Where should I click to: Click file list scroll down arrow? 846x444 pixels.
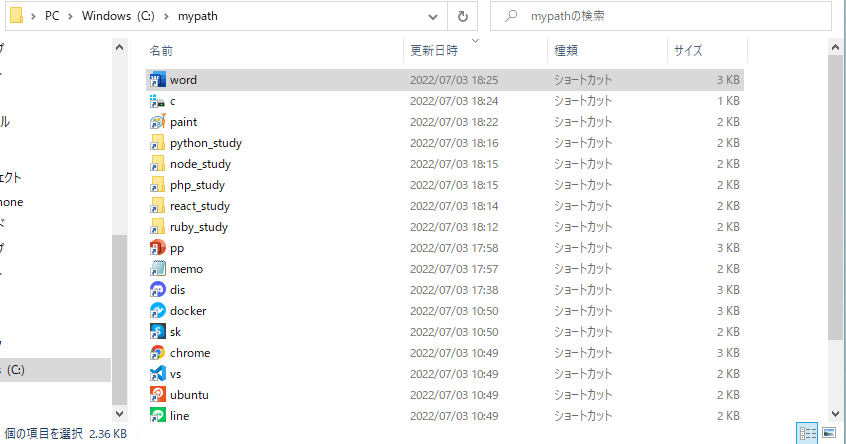(835, 414)
